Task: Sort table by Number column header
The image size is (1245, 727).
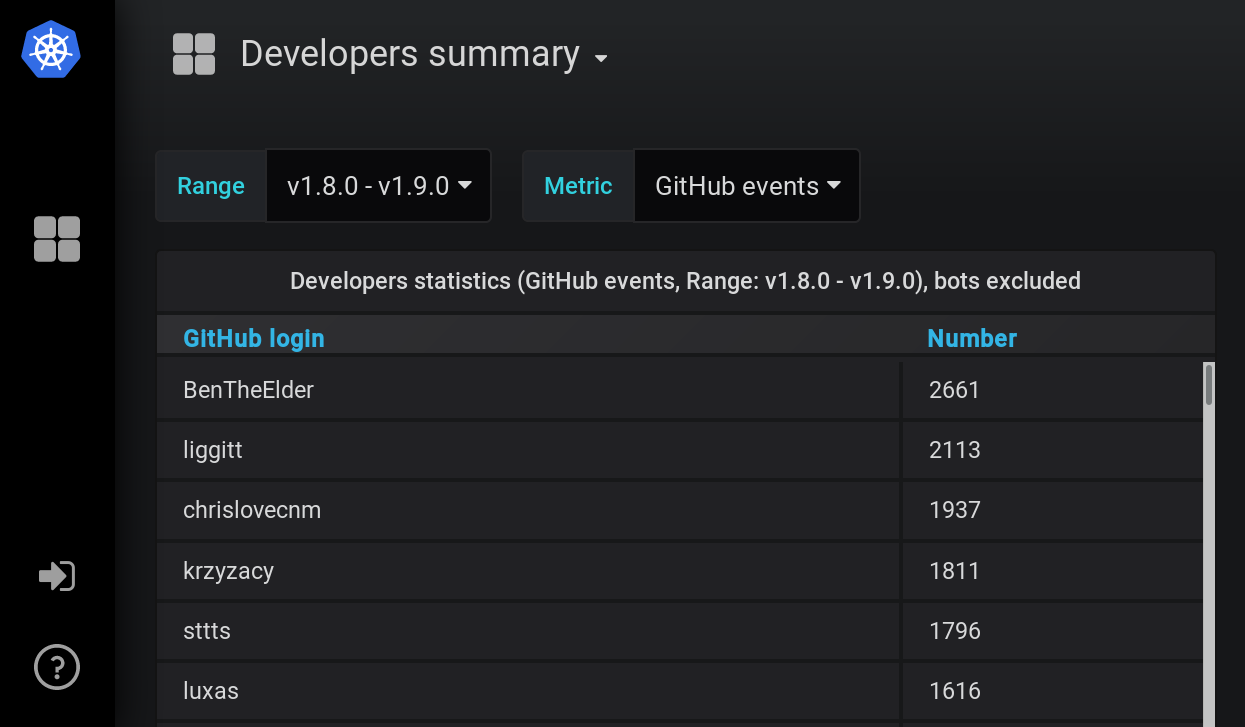Action: point(972,338)
